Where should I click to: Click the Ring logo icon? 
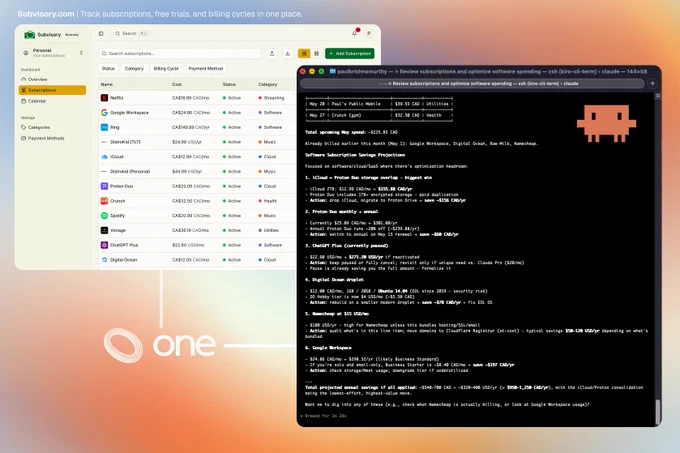105,127
